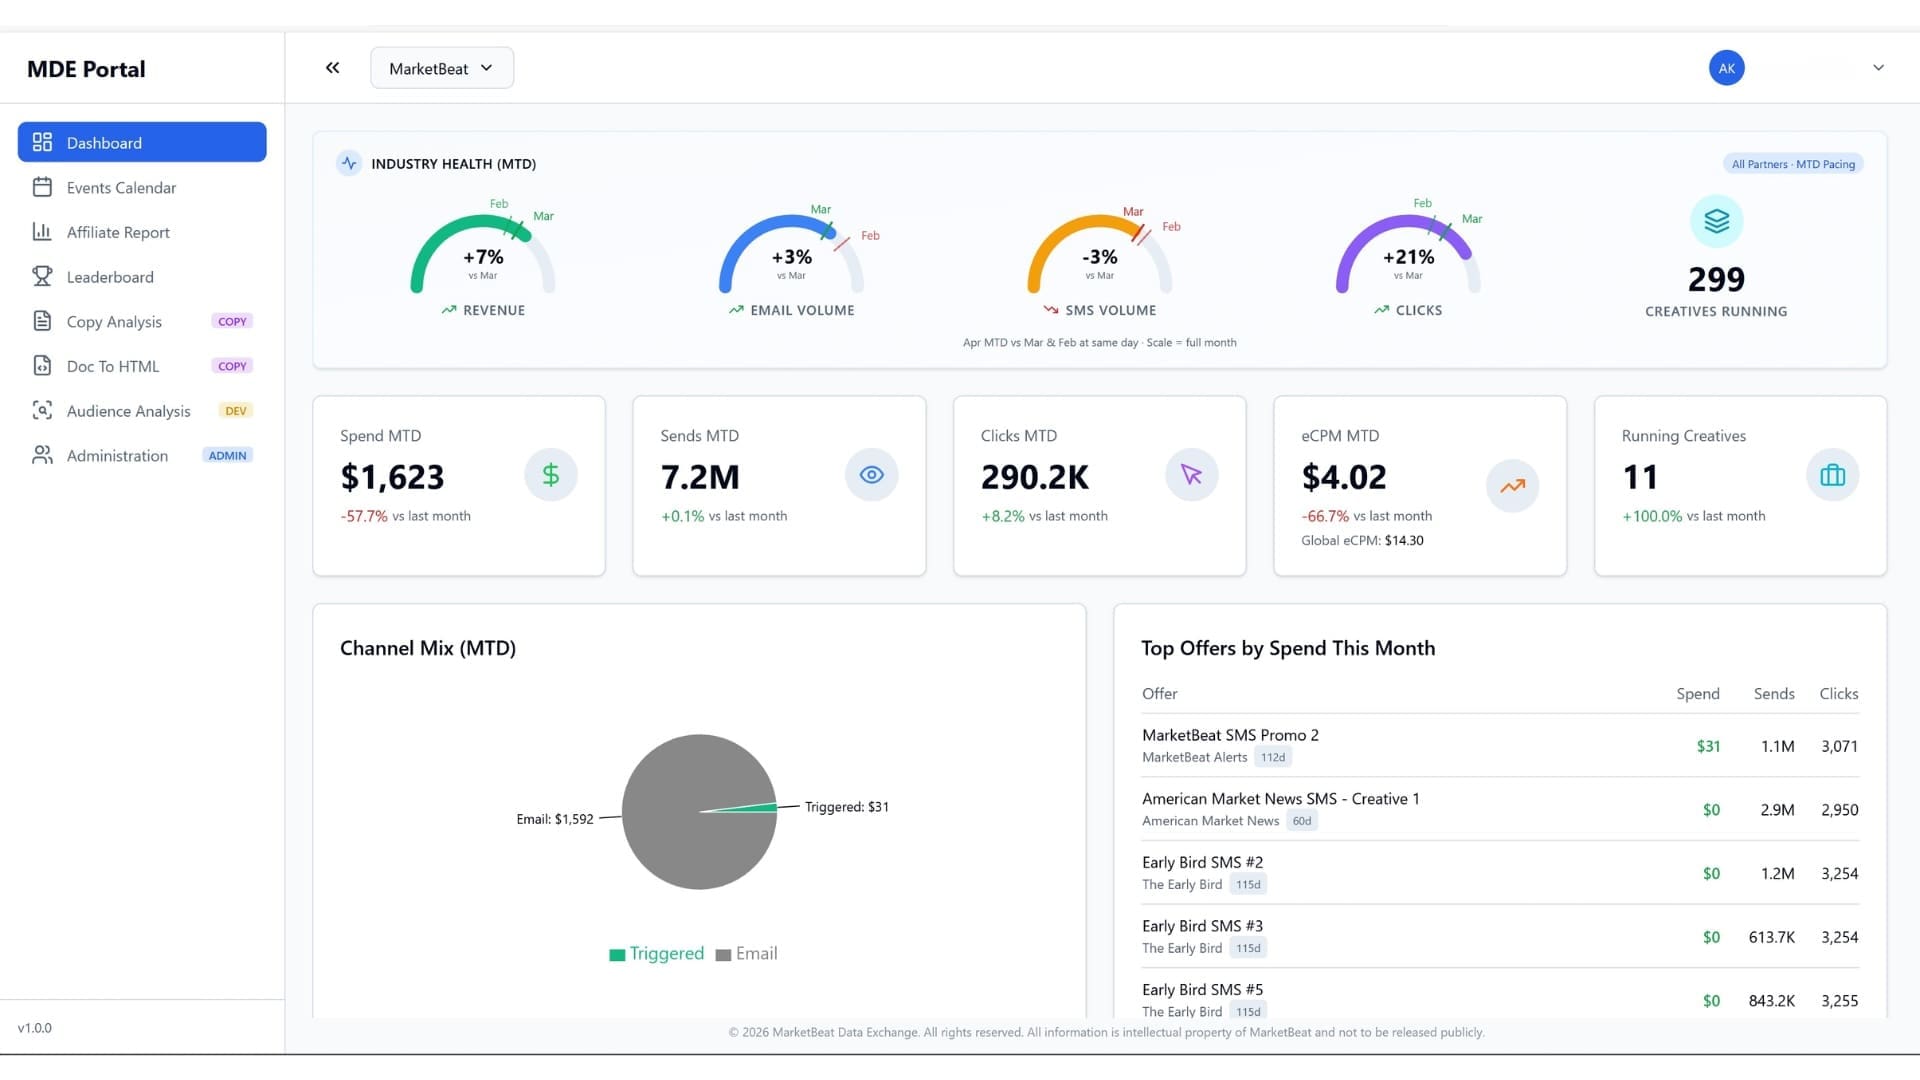Open Leaderboard from sidebar

pyautogui.click(x=110, y=277)
